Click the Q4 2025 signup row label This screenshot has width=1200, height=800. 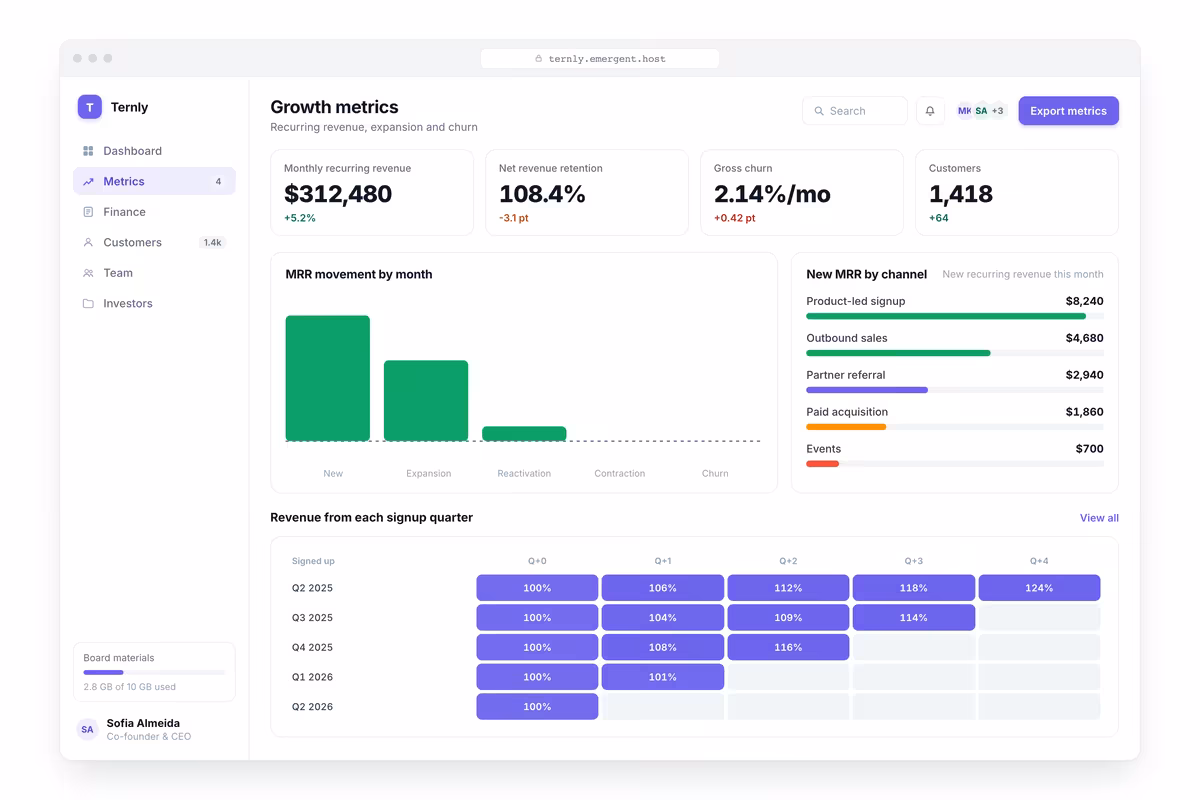(x=312, y=647)
